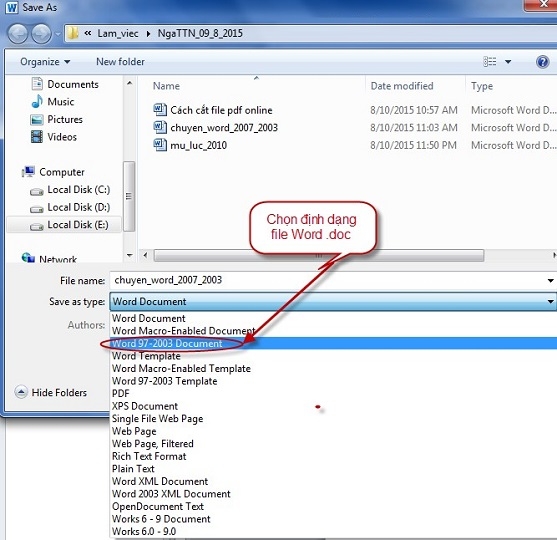Create a New folder
The height and width of the screenshot is (540, 557).
click(120, 62)
